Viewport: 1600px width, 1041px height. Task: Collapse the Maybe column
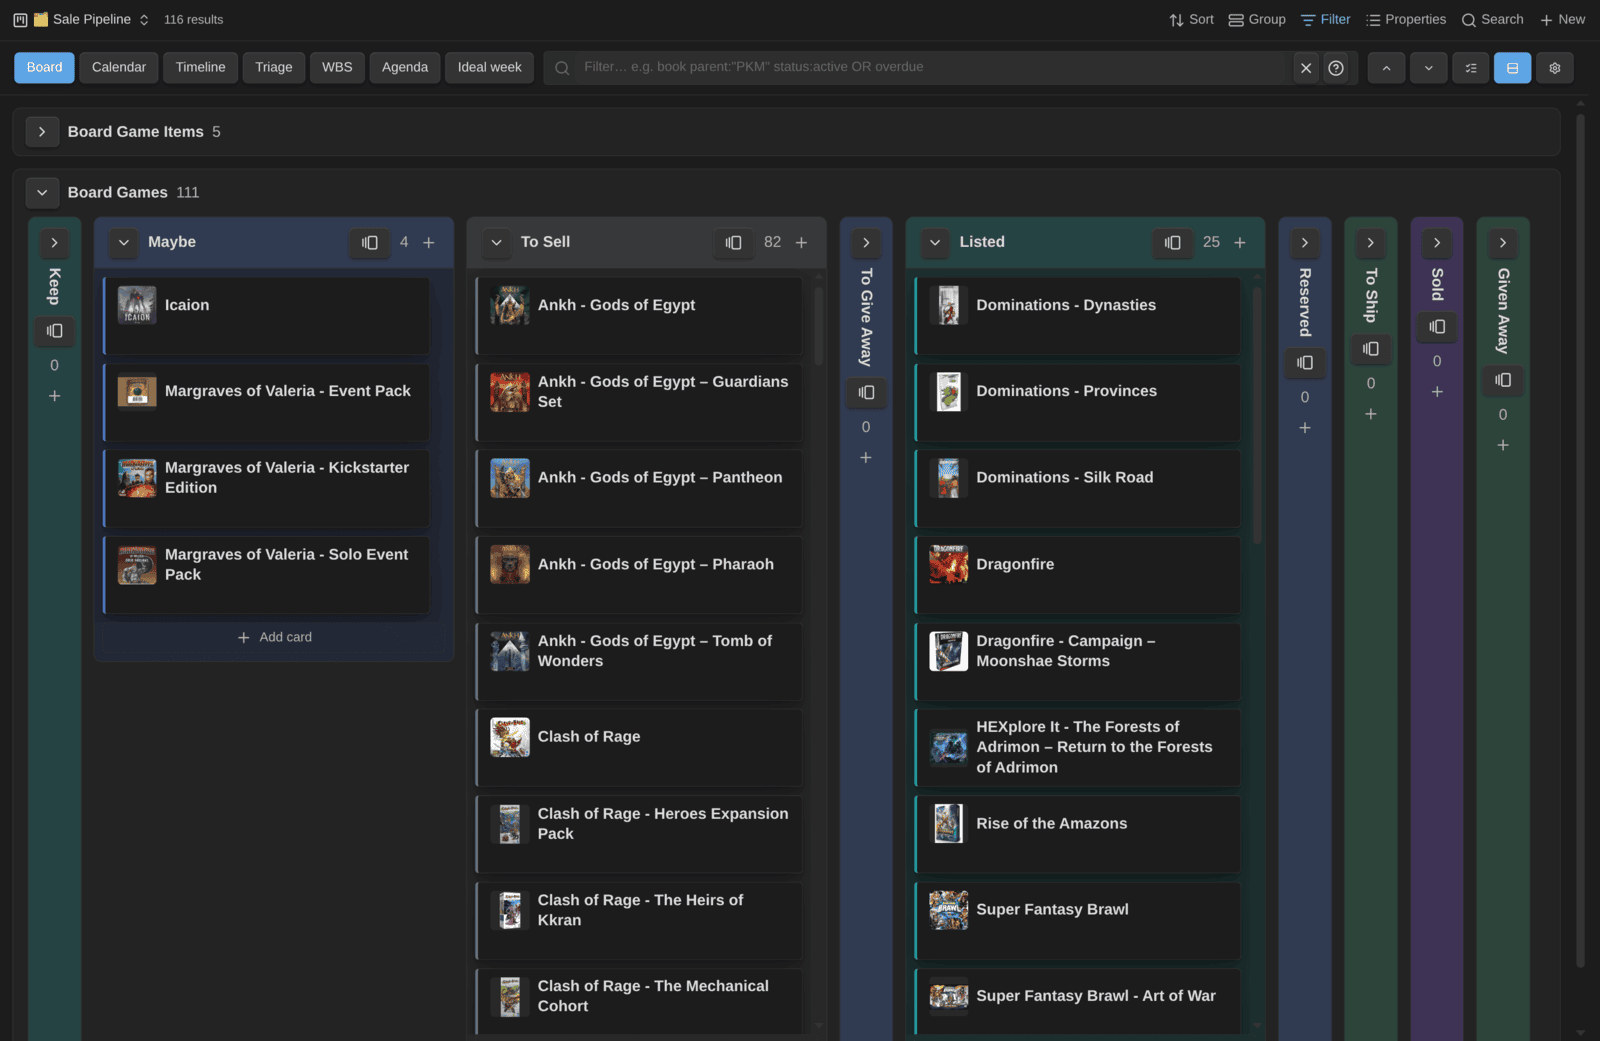[124, 243]
